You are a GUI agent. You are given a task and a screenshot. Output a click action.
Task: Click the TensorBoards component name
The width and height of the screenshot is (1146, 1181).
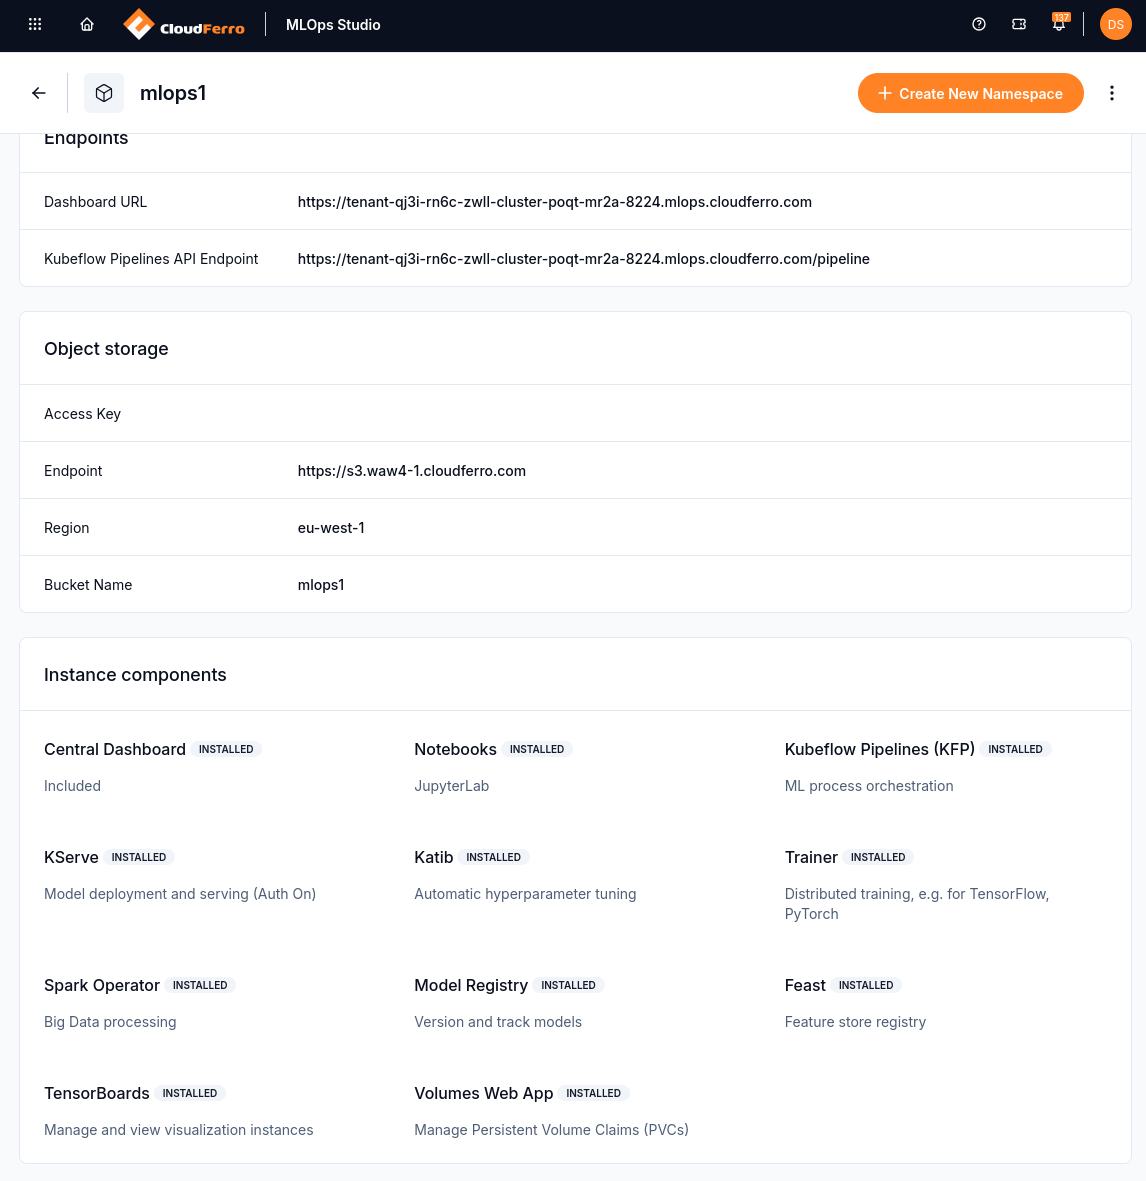click(96, 1093)
